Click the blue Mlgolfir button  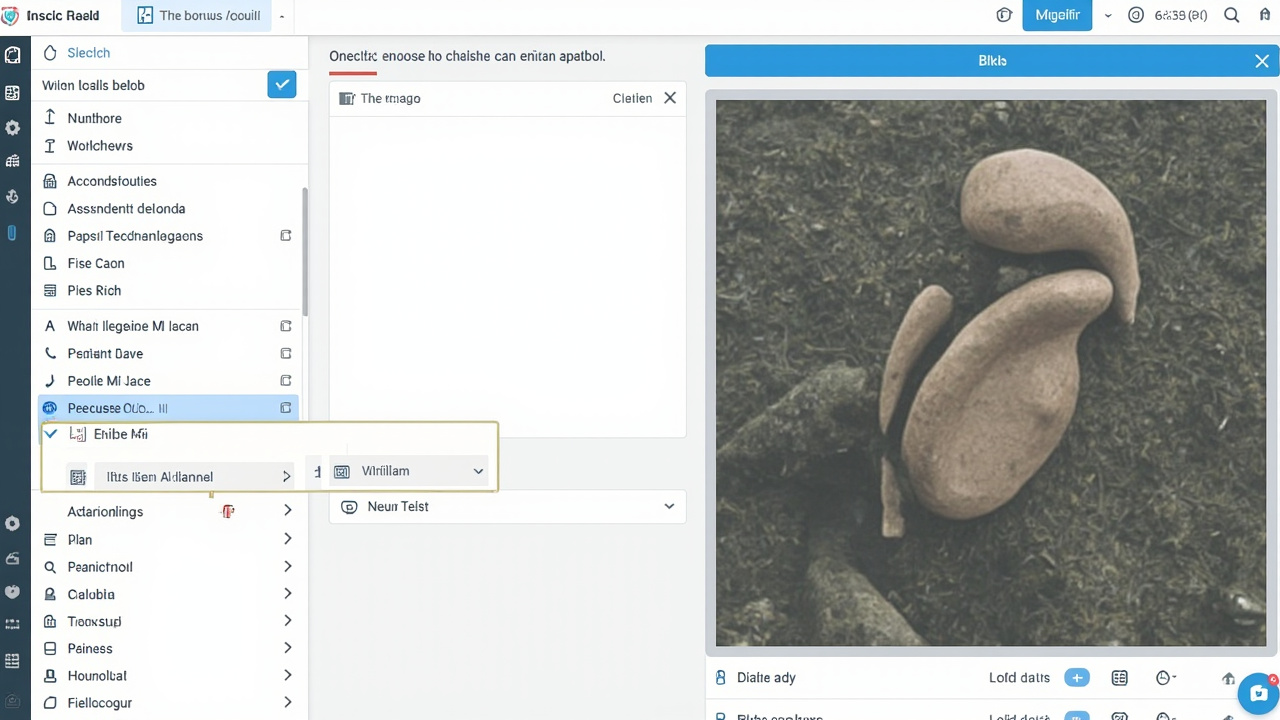tap(1057, 16)
